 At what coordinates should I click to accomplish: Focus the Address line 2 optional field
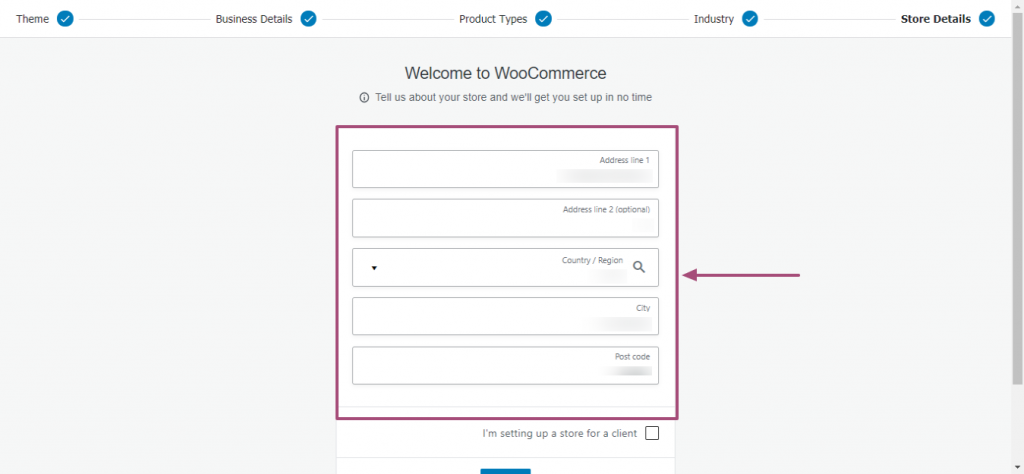[x=505, y=218]
